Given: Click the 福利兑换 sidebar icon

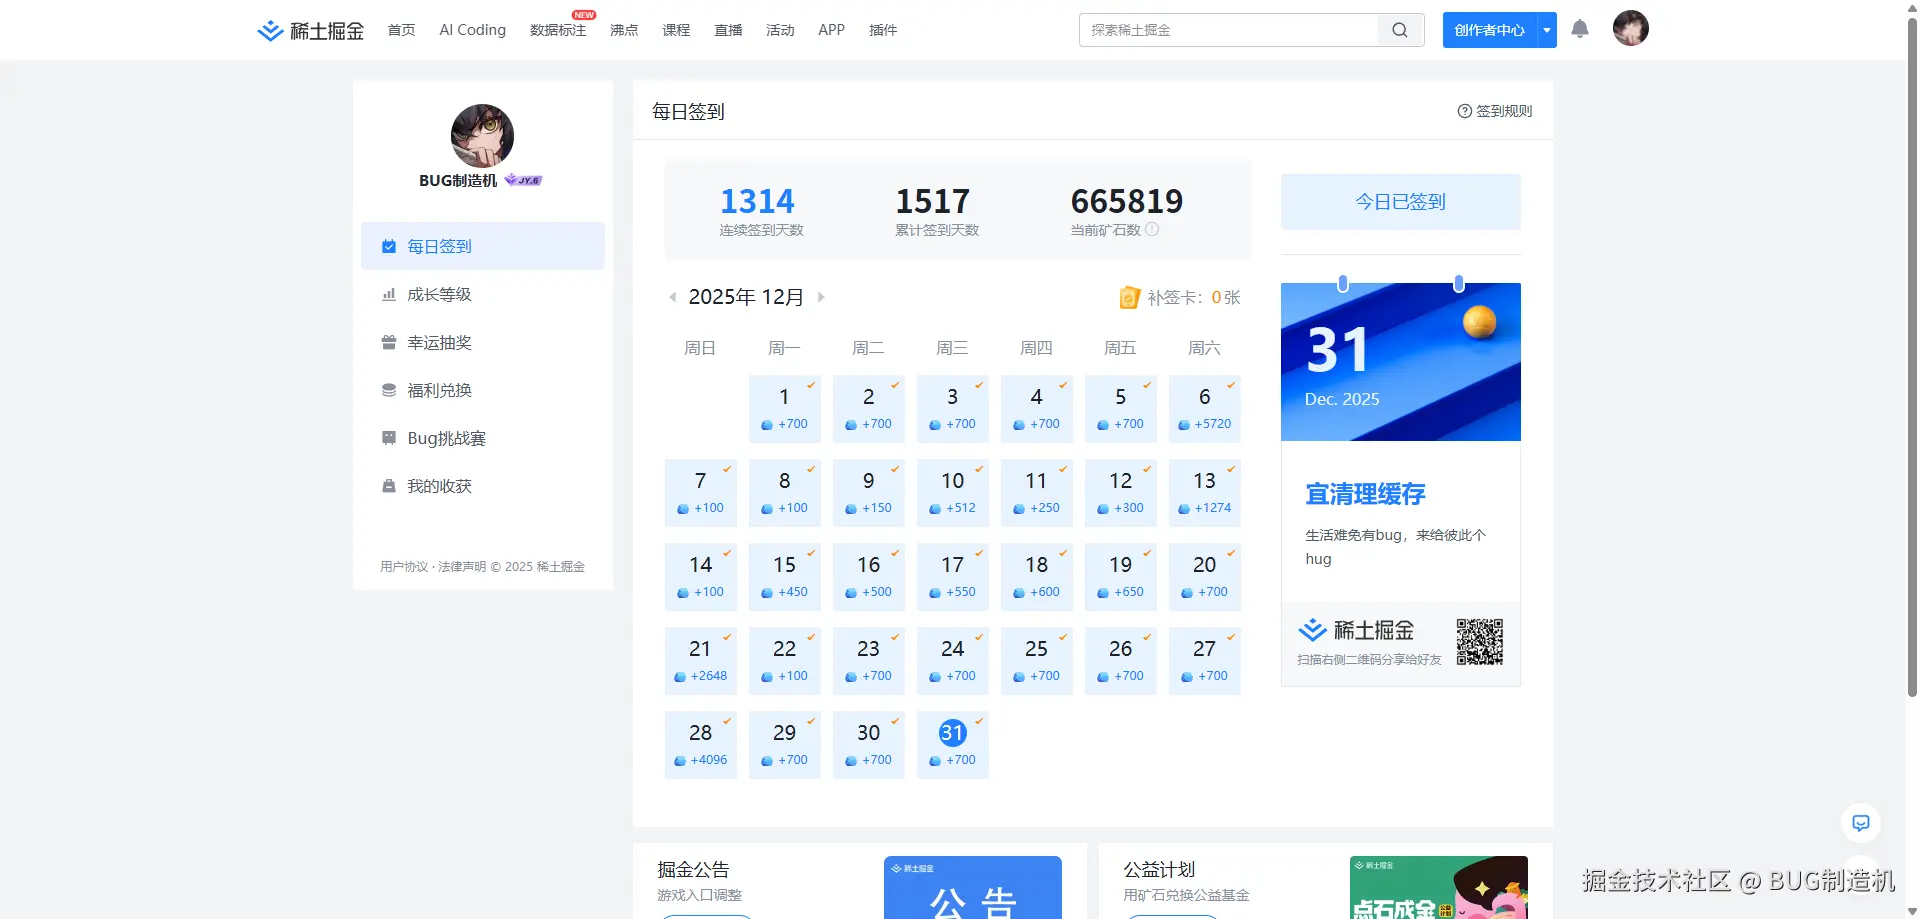Looking at the screenshot, I should point(388,390).
